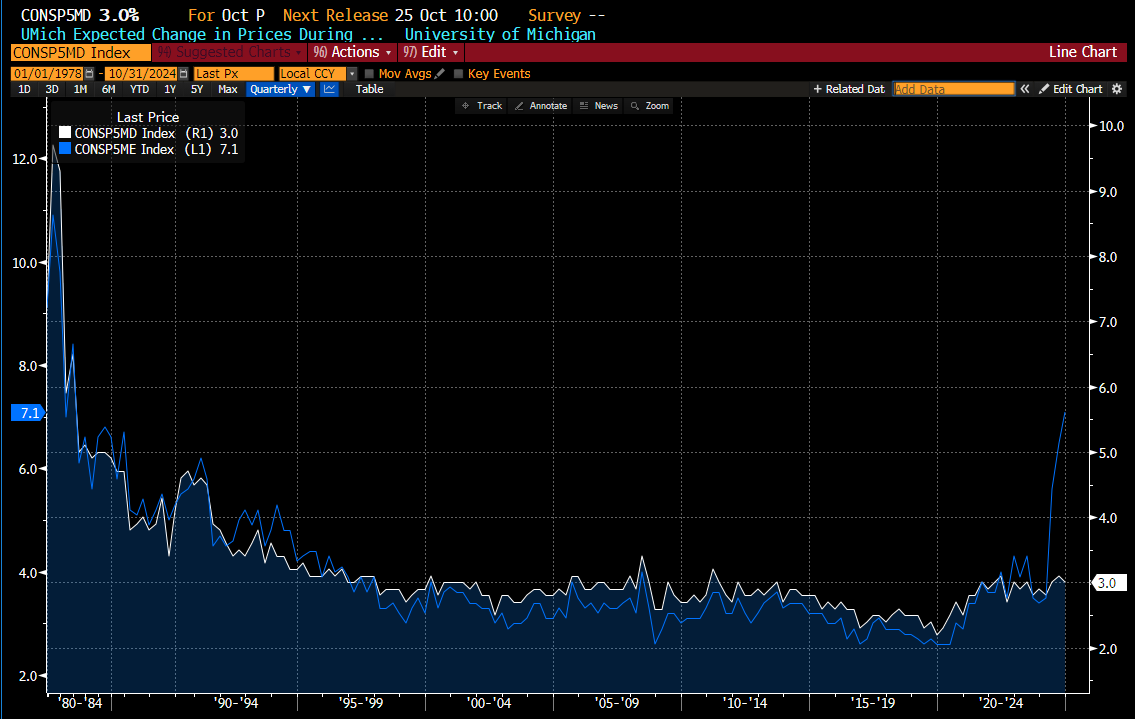
Task: Click the Edit Chart button
Action: point(1071,89)
